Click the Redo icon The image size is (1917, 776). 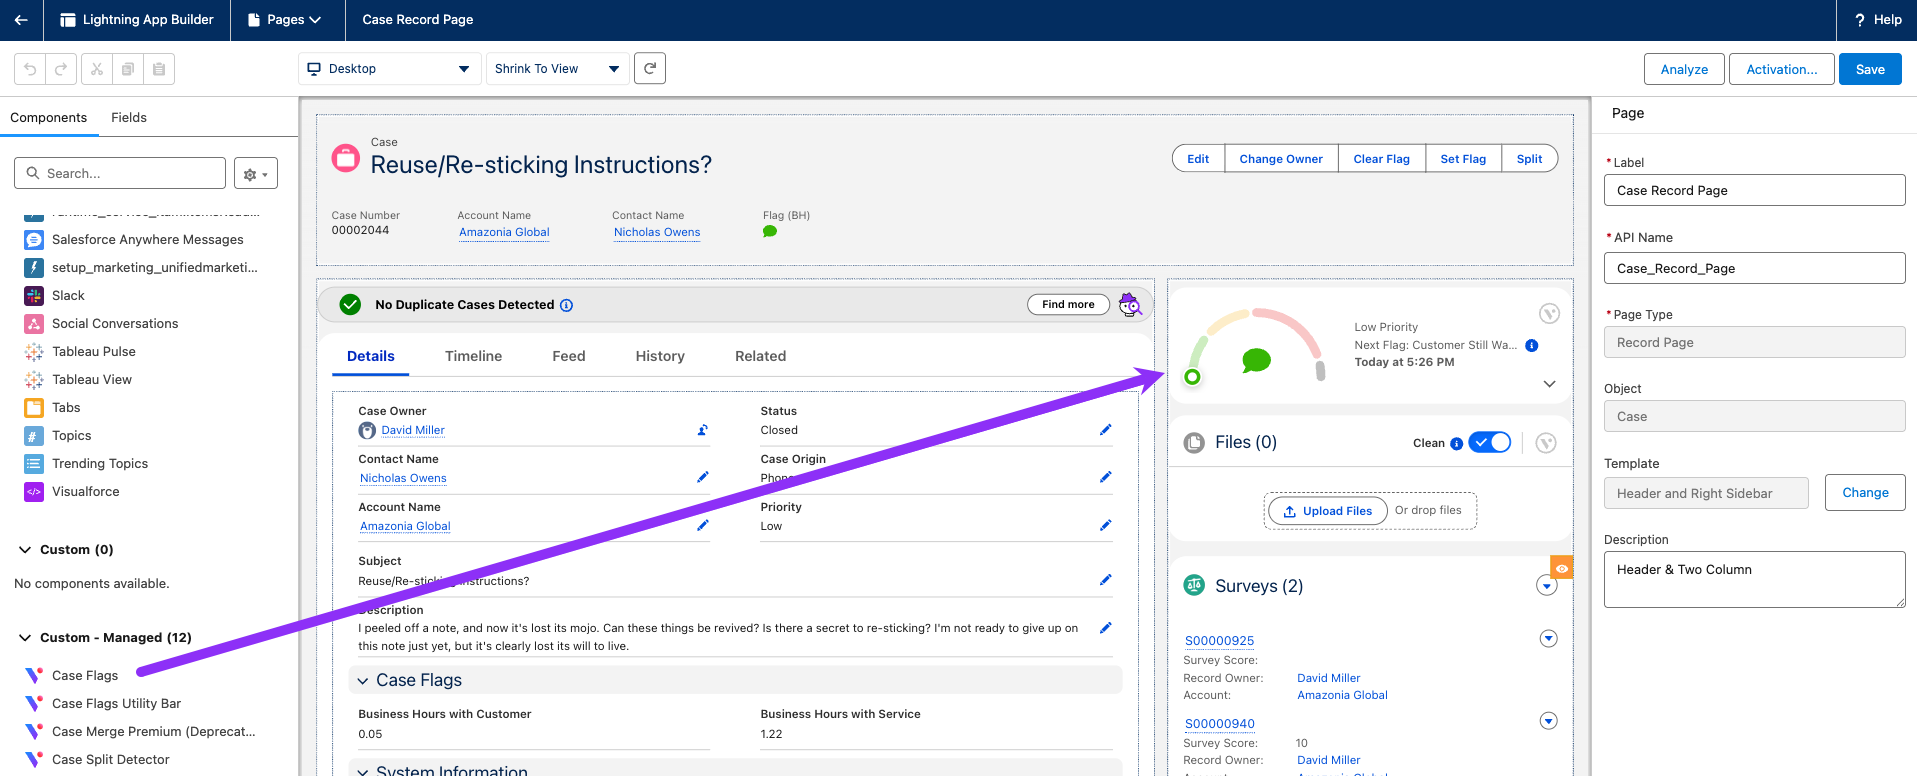click(61, 69)
